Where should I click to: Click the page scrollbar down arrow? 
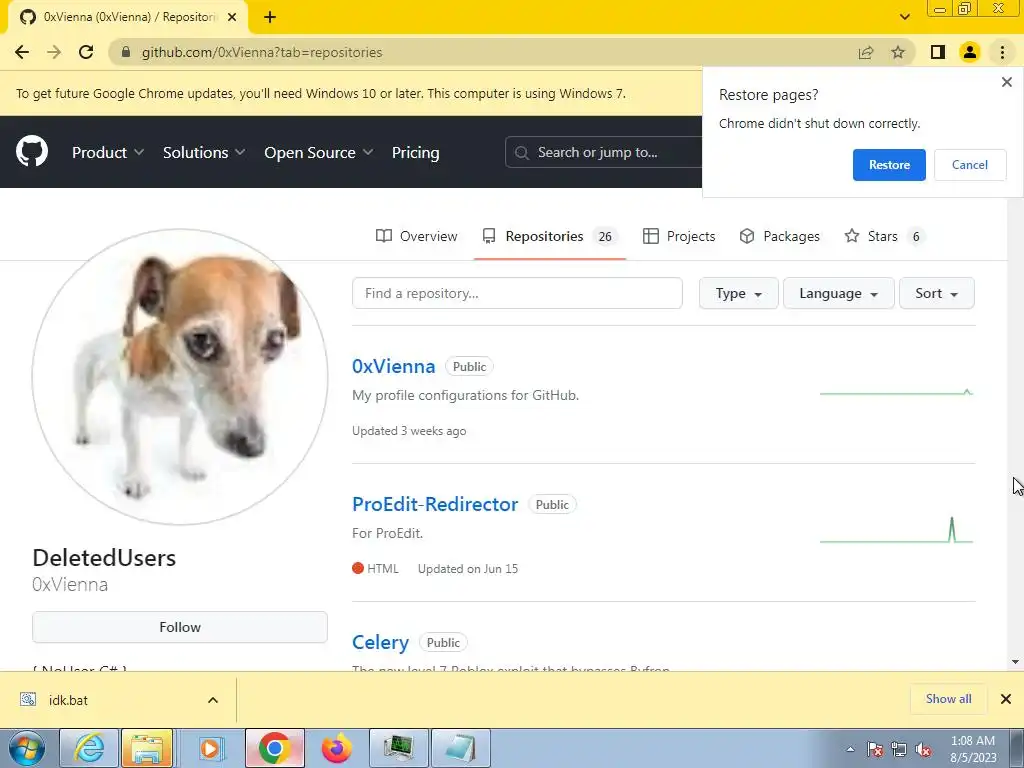(1016, 662)
